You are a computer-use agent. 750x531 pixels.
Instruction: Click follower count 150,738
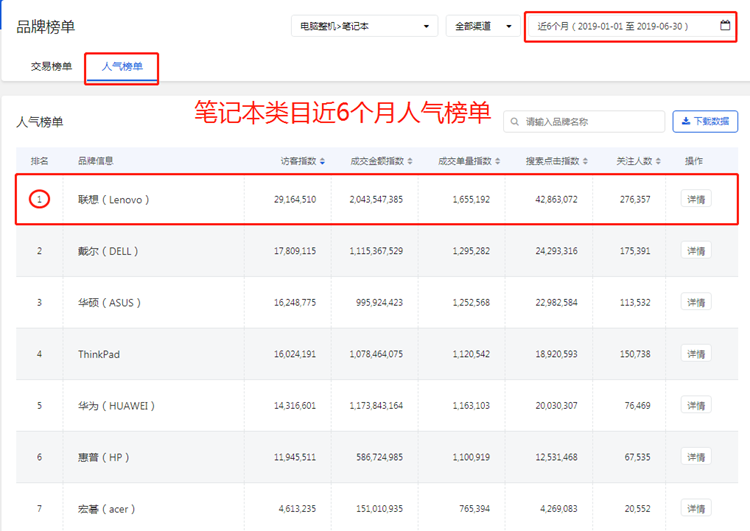(x=635, y=354)
